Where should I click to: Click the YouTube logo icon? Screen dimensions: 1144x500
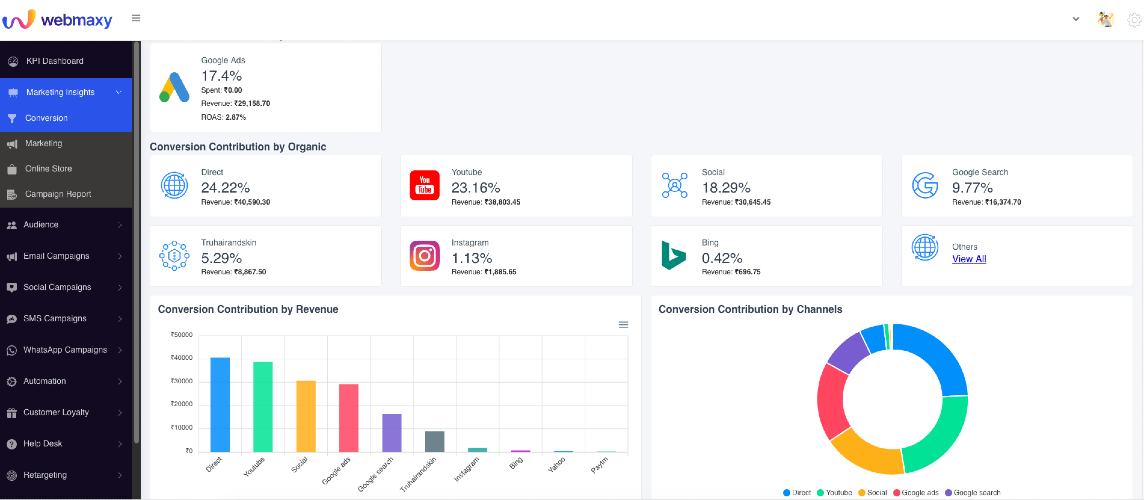click(424, 185)
